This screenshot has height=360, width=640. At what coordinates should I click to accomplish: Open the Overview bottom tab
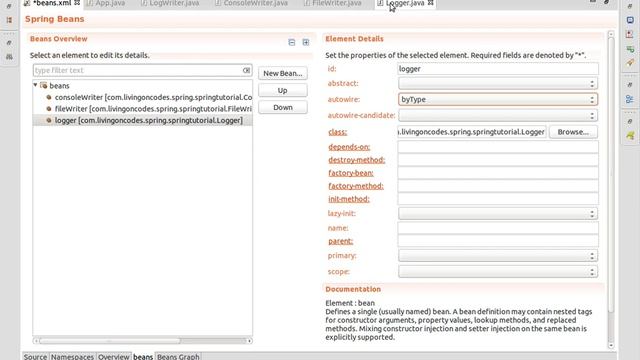click(113, 356)
